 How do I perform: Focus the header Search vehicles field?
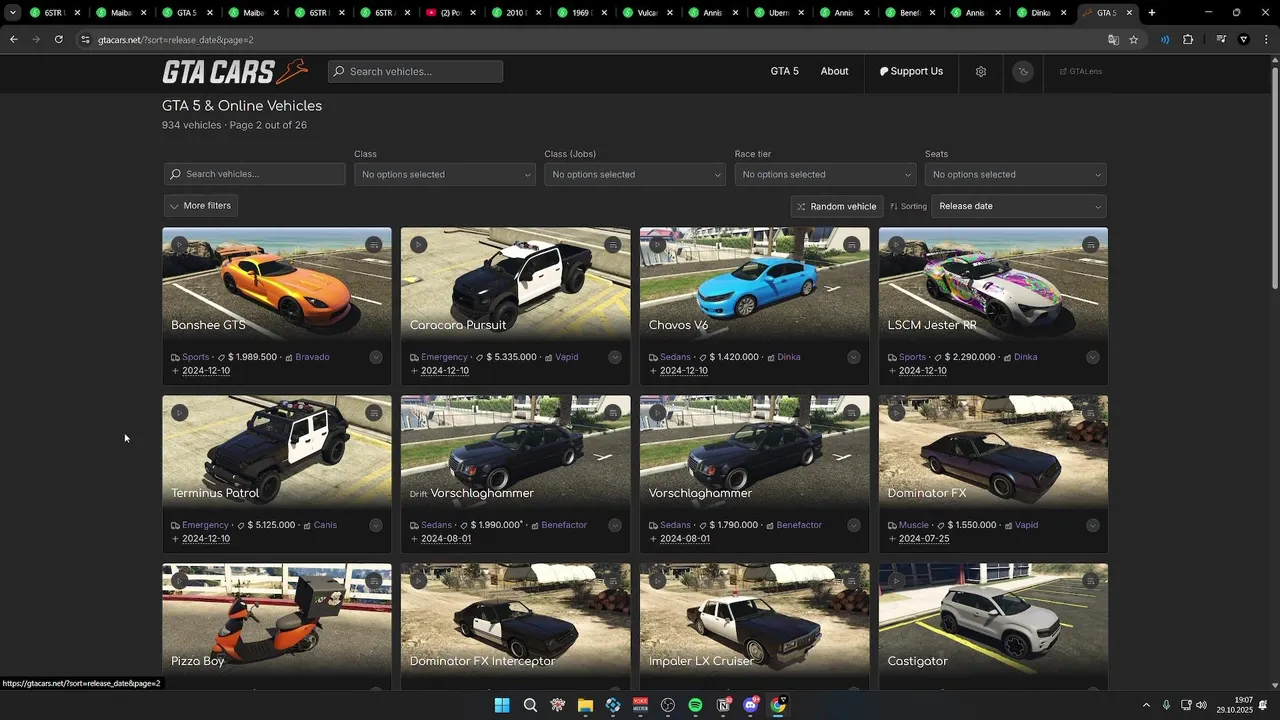[415, 72]
